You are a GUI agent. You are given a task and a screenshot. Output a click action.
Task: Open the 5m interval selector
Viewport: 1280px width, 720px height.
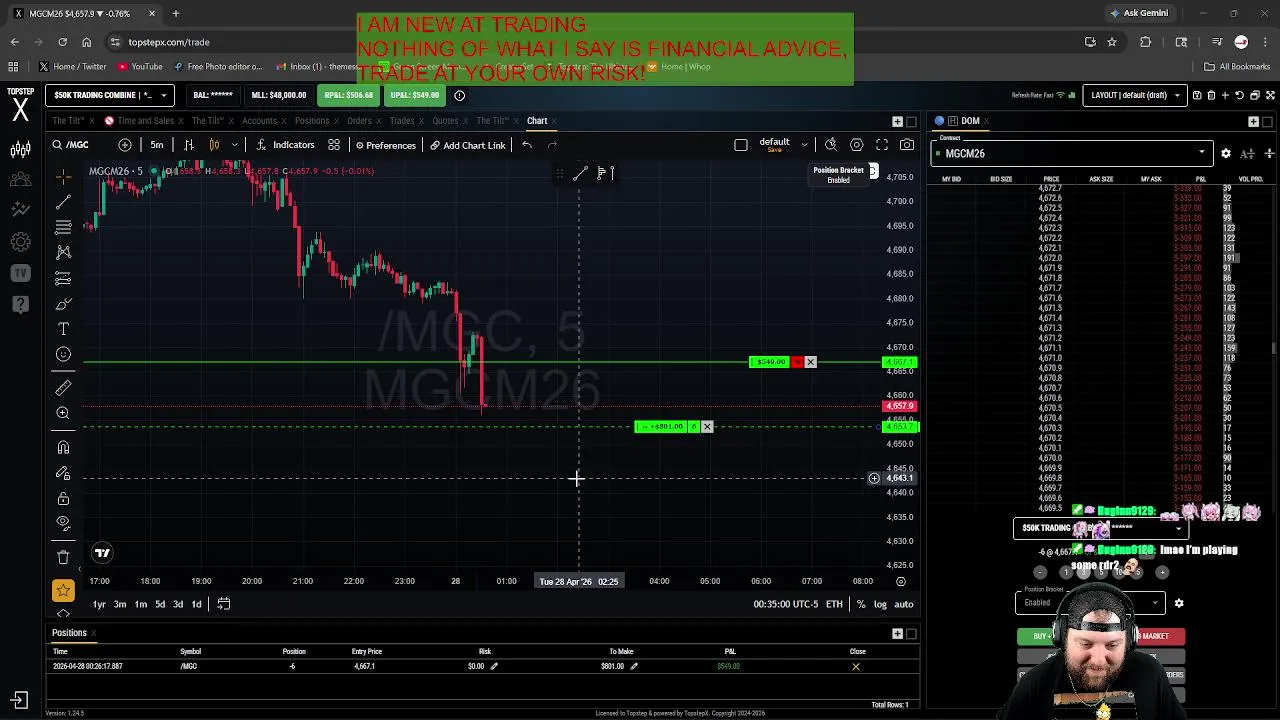click(x=157, y=145)
